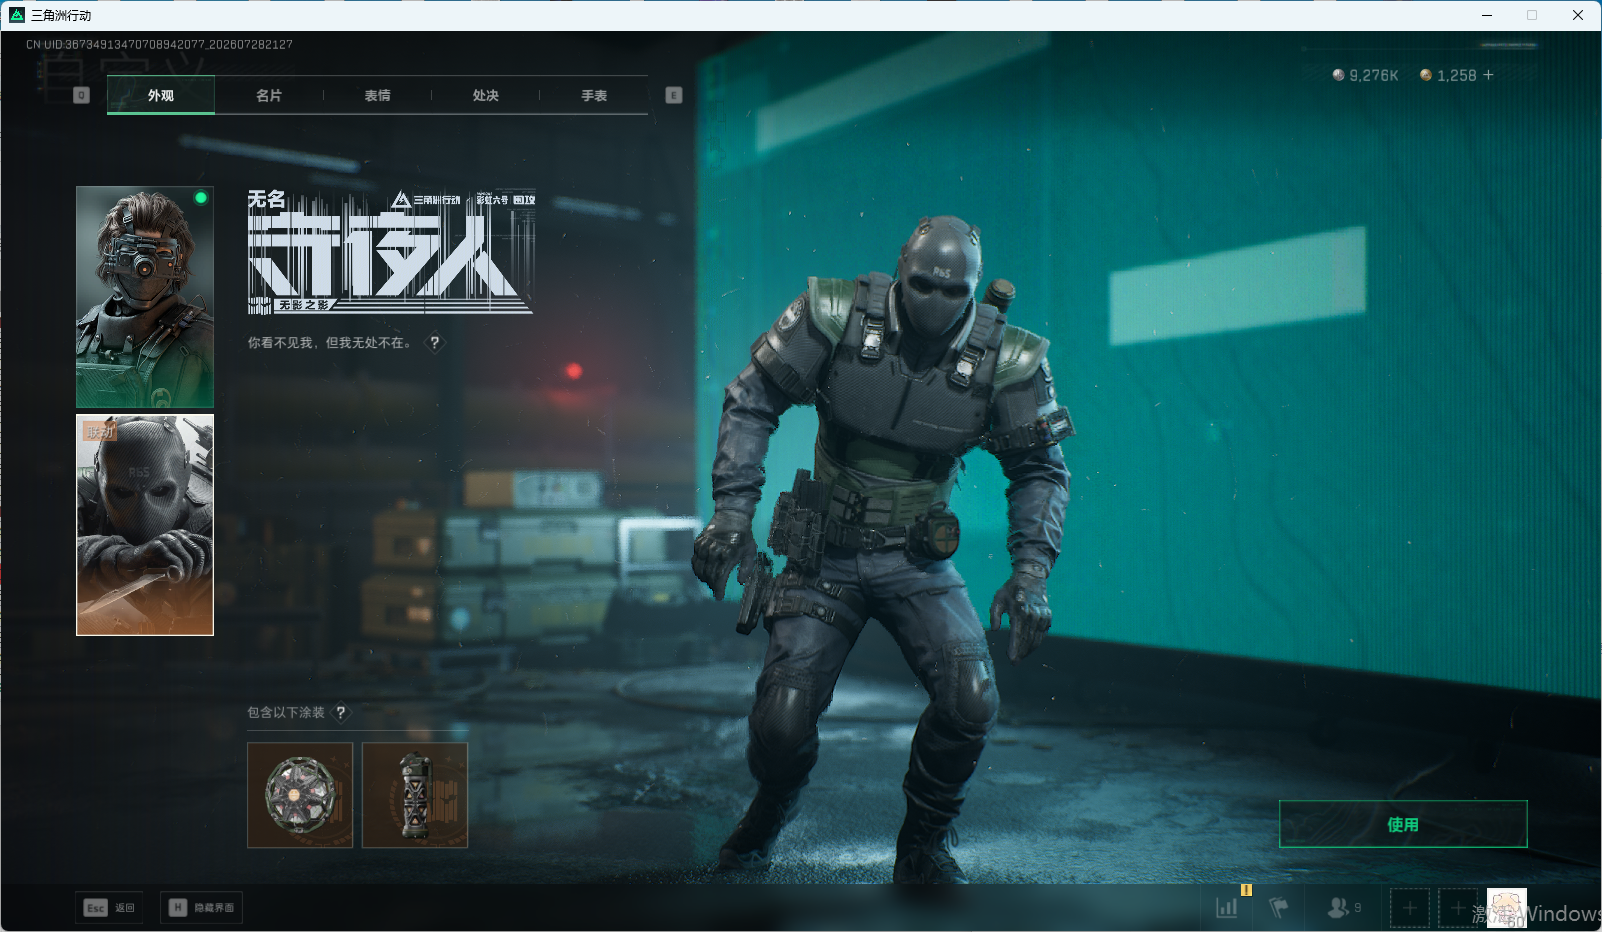This screenshot has width=1602, height=932.
Task: Click the Q previous-tab key icon
Action: tap(82, 95)
